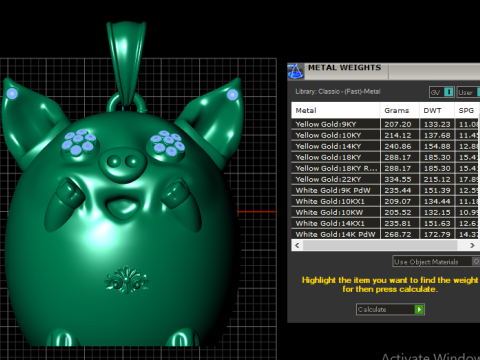
Task: Select the White Gold:9K PdW row
Action: [x=385, y=190]
